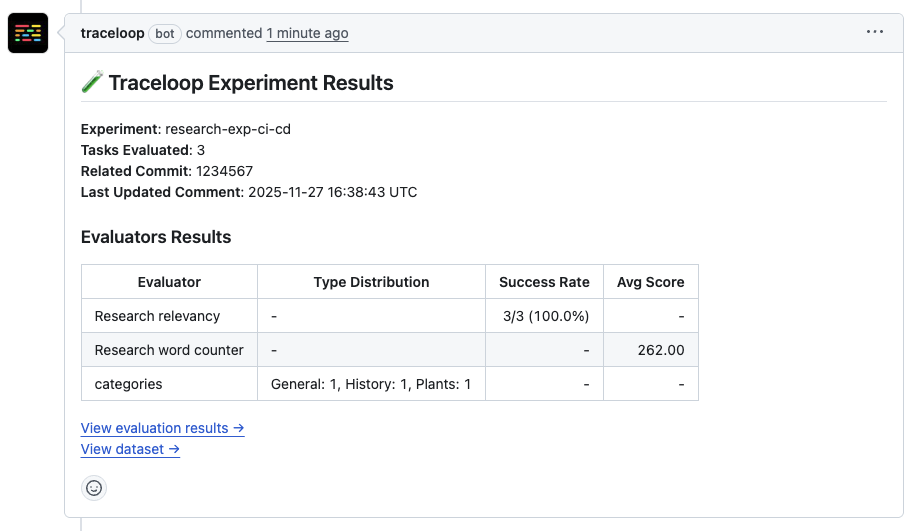Click the "Traceloop Experiment Results" heading
This screenshot has height=531, width=918.
pos(251,83)
